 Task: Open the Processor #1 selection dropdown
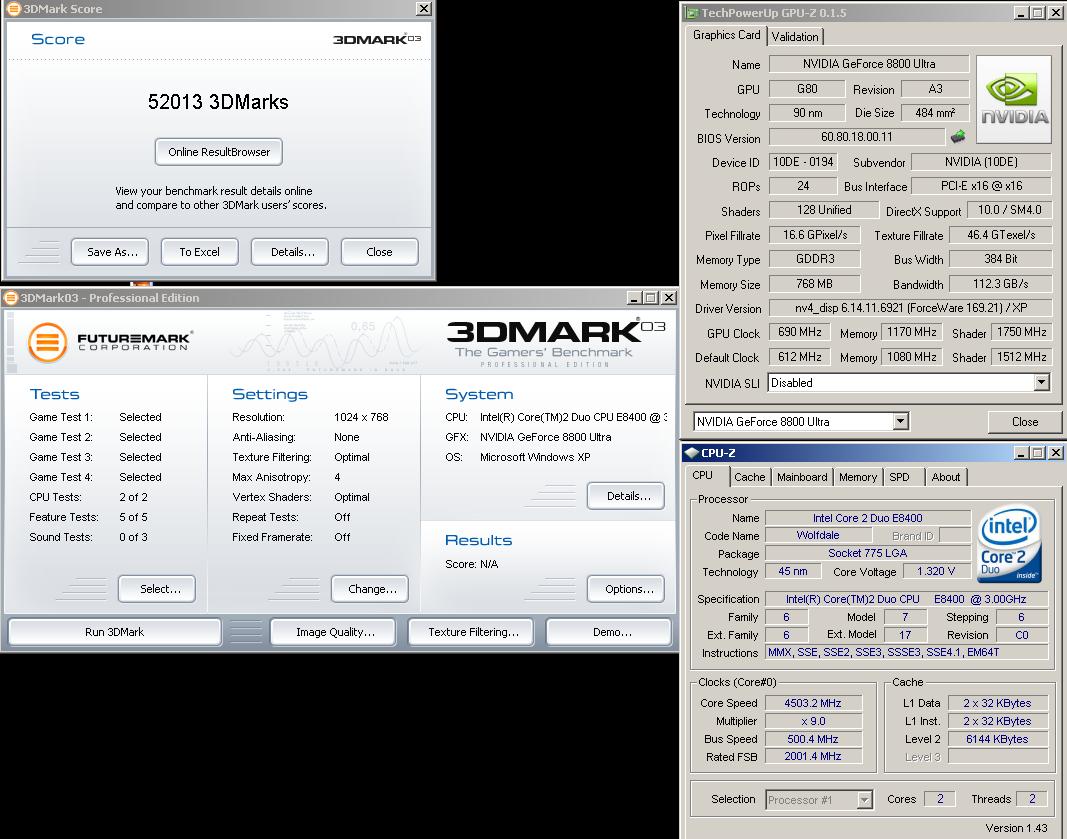(x=864, y=800)
